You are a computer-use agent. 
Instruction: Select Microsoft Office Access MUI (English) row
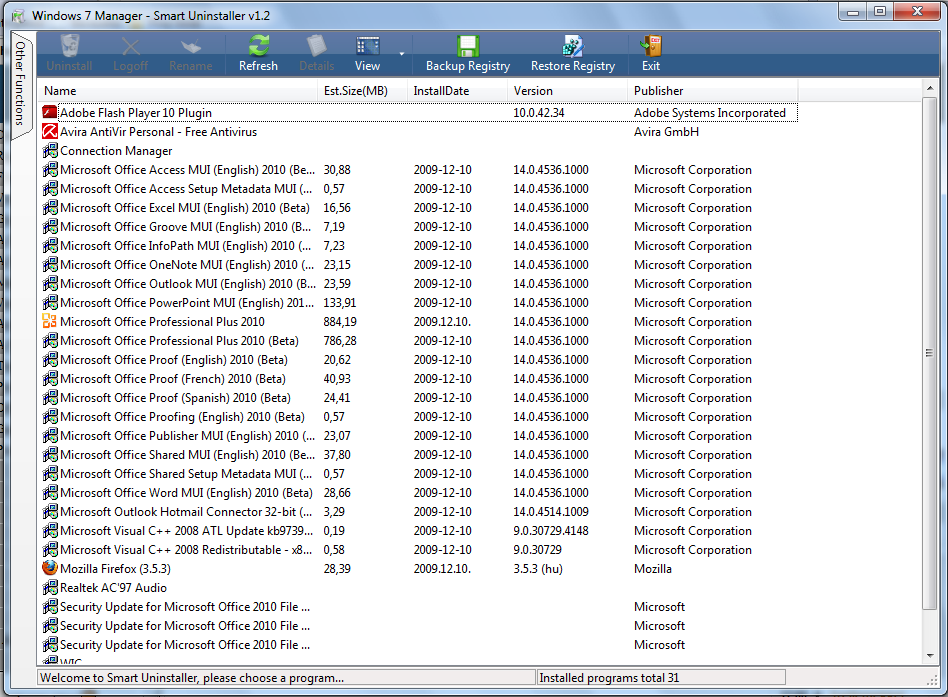coord(420,170)
